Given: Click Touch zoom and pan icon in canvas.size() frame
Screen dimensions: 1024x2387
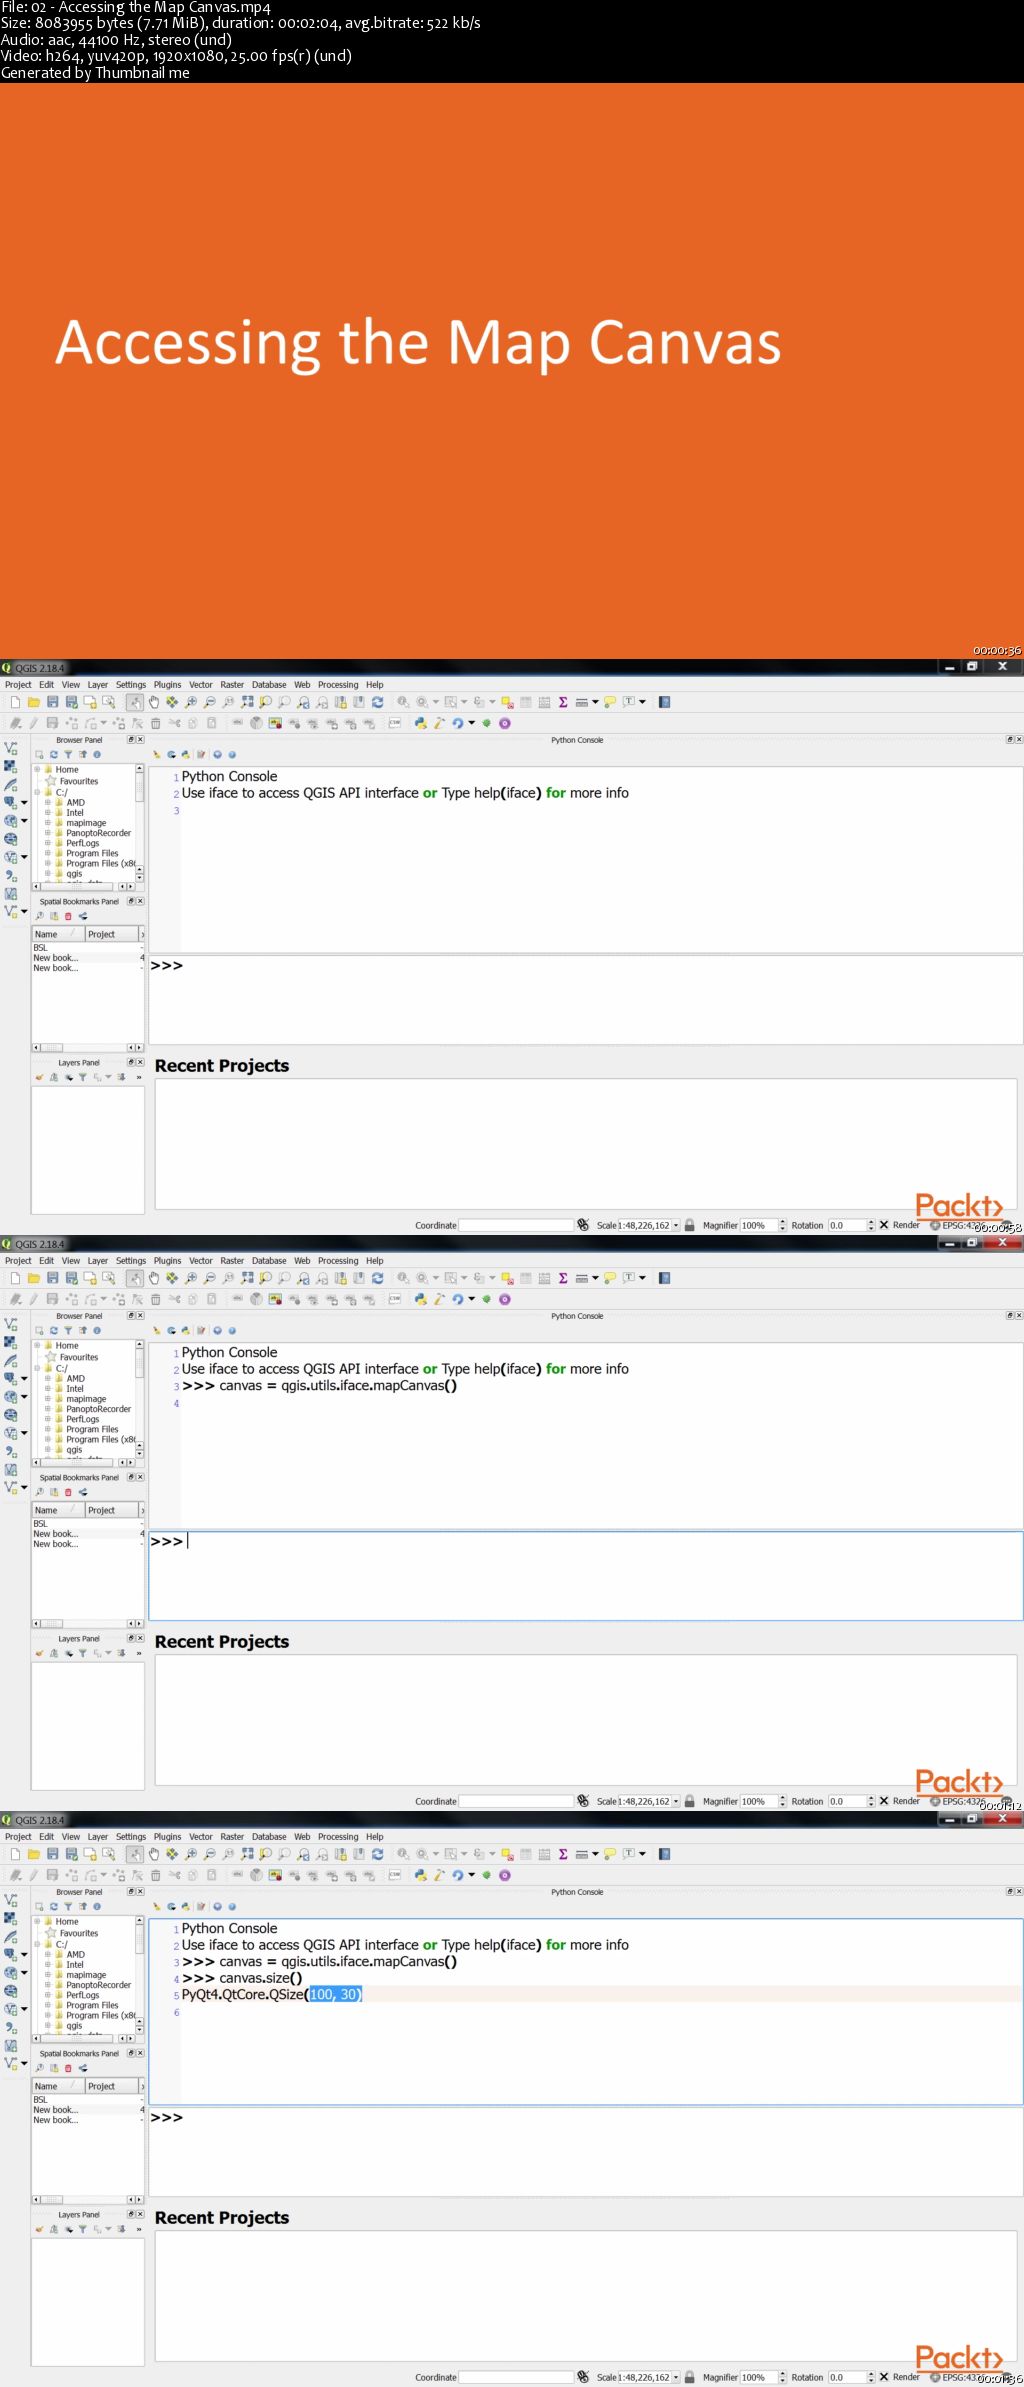Looking at the screenshot, I should pos(135,1854).
